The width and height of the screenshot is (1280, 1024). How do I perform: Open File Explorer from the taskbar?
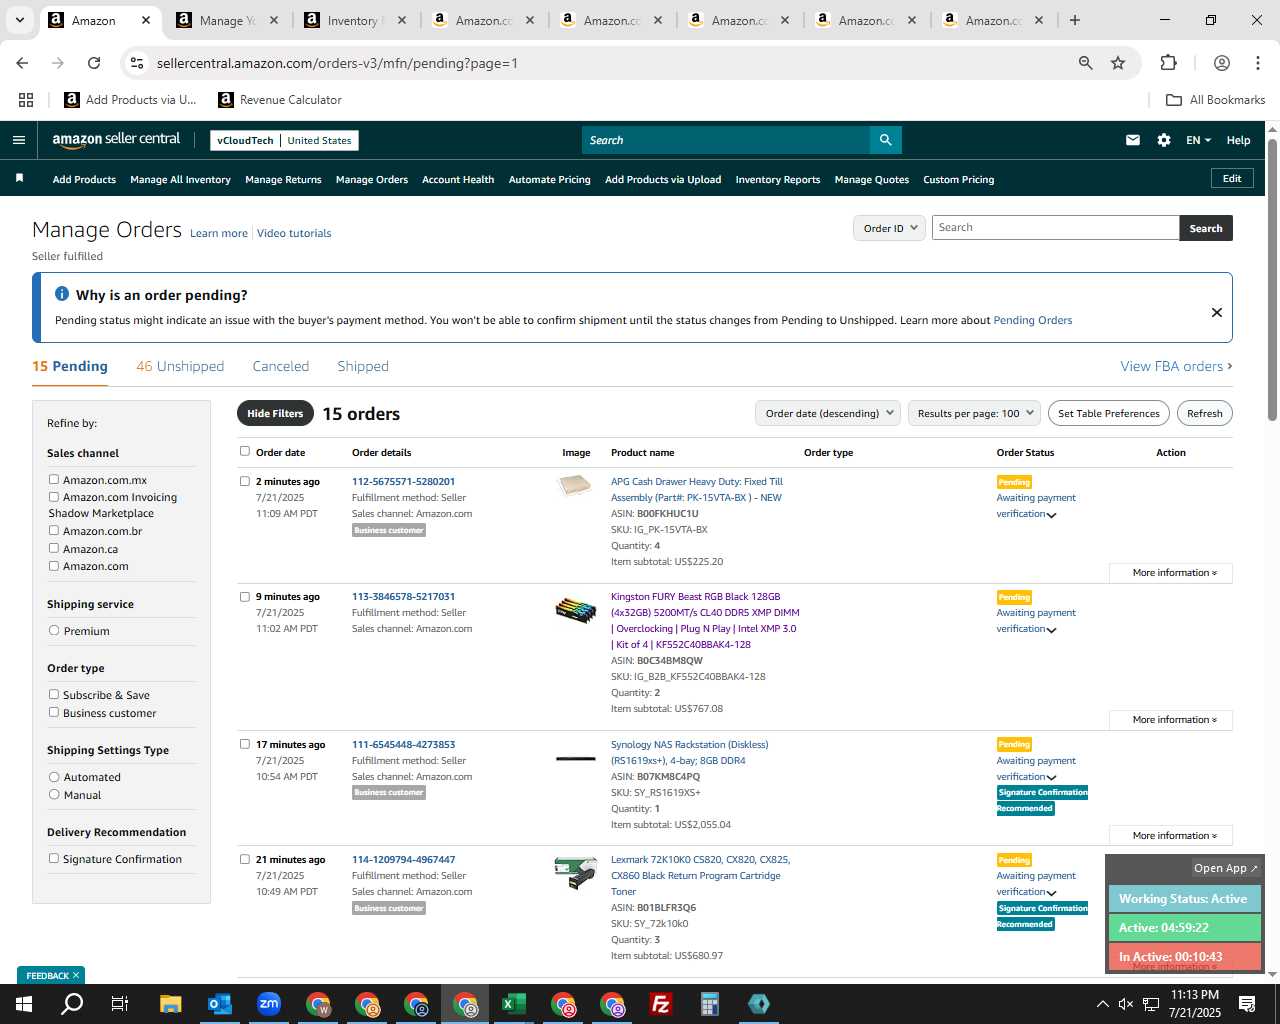[170, 1004]
